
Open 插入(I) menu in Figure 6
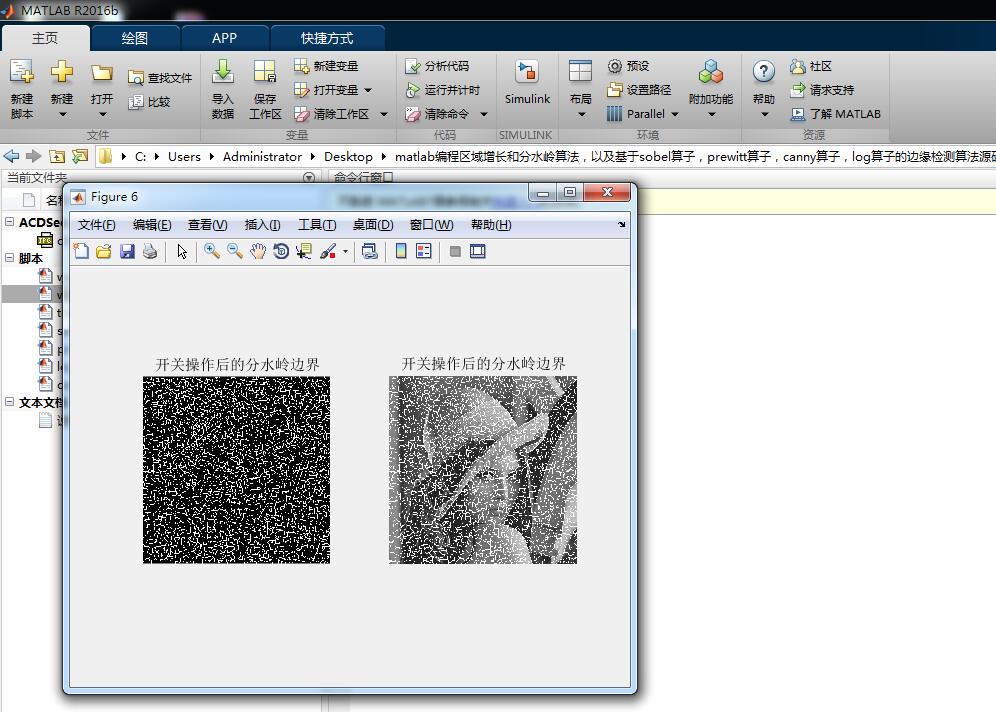tap(262, 225)
